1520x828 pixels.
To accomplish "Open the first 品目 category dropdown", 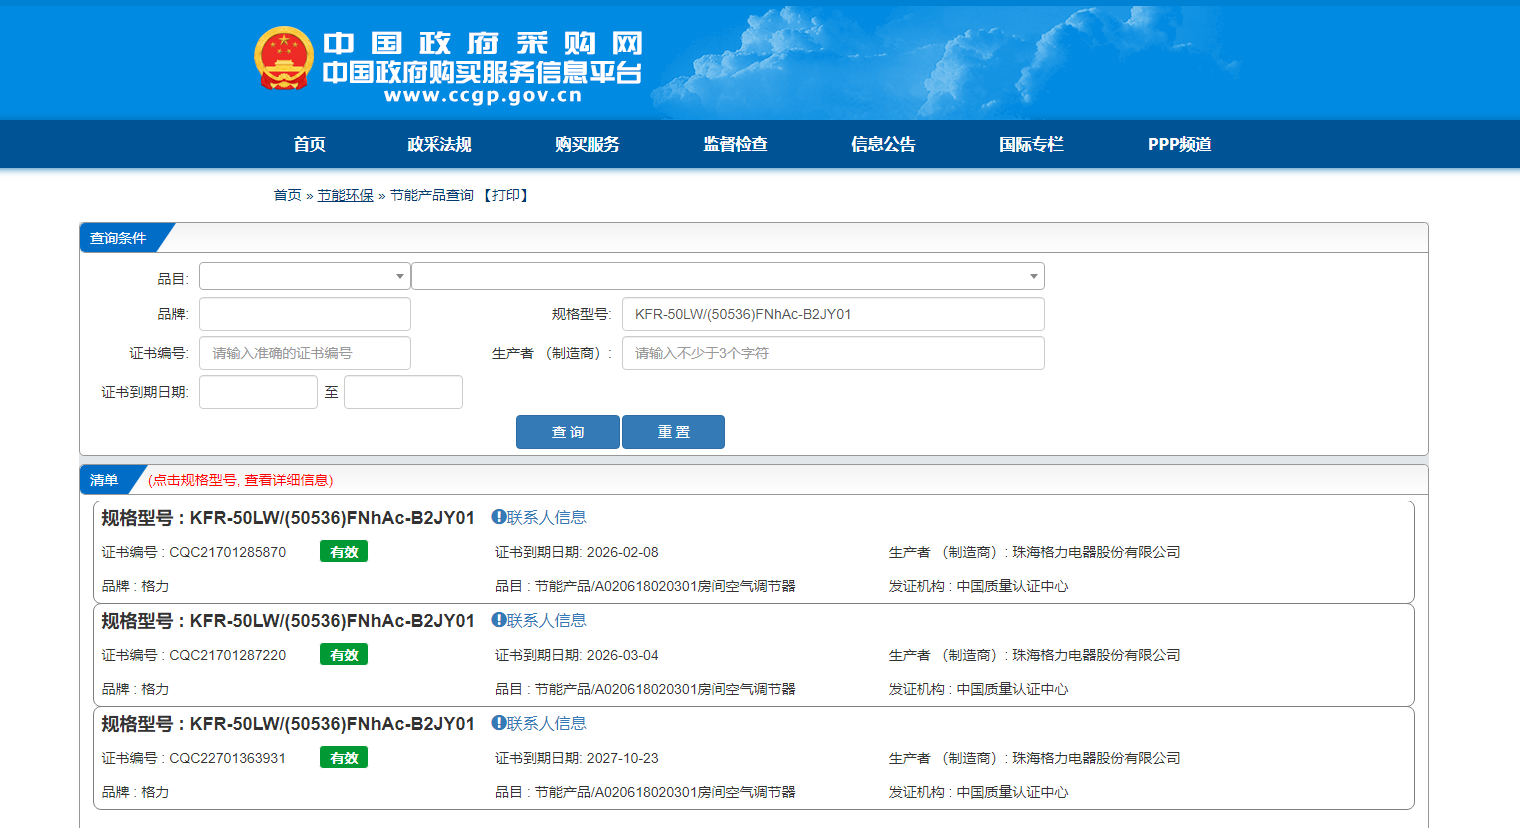I will [304, 276].
